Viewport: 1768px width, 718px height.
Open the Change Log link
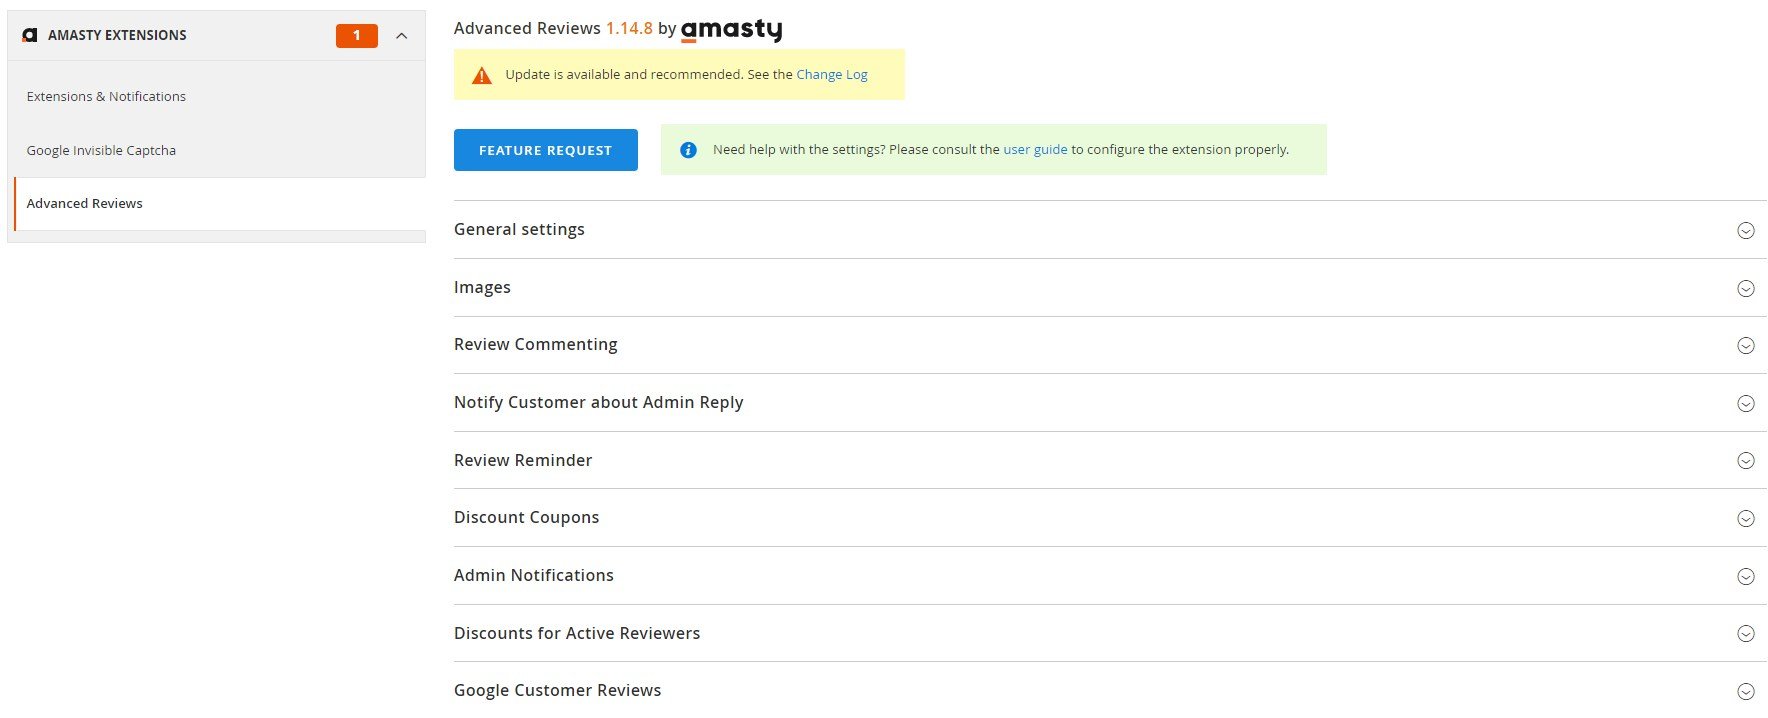point(832,74)
